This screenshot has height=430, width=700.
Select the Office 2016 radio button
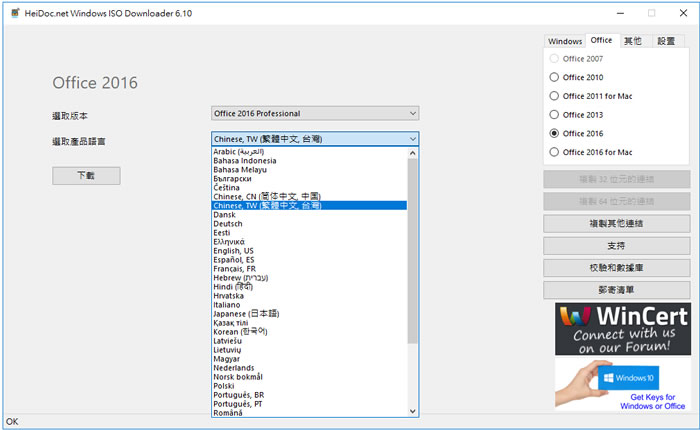pyautogui.click(x=554, y=133)
